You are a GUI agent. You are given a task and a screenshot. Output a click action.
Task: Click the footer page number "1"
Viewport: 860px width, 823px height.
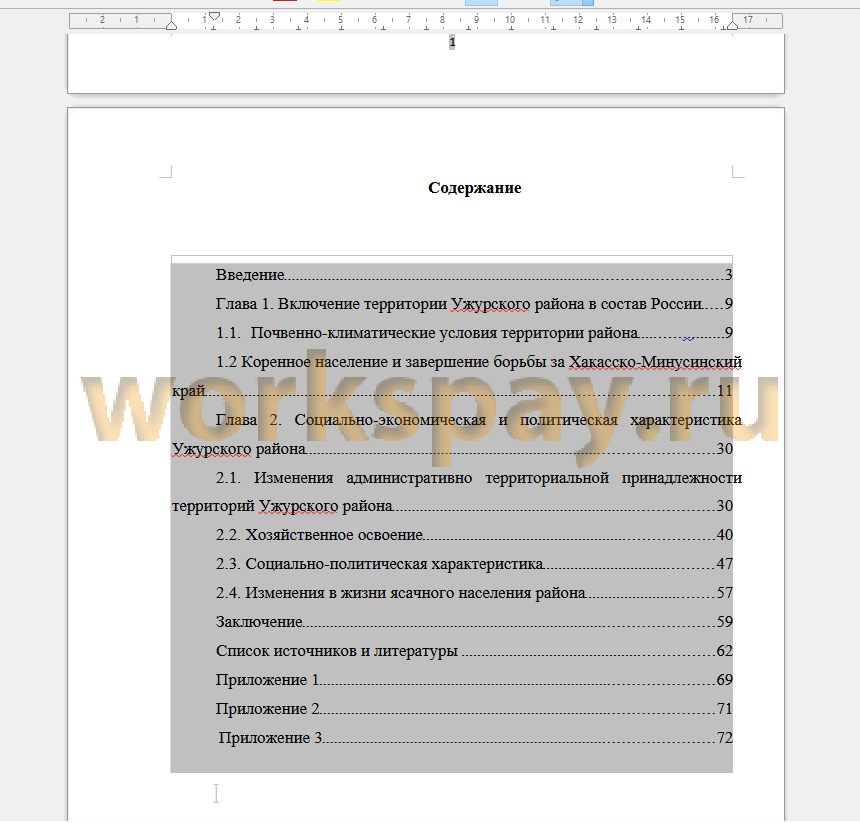[452, 42]
